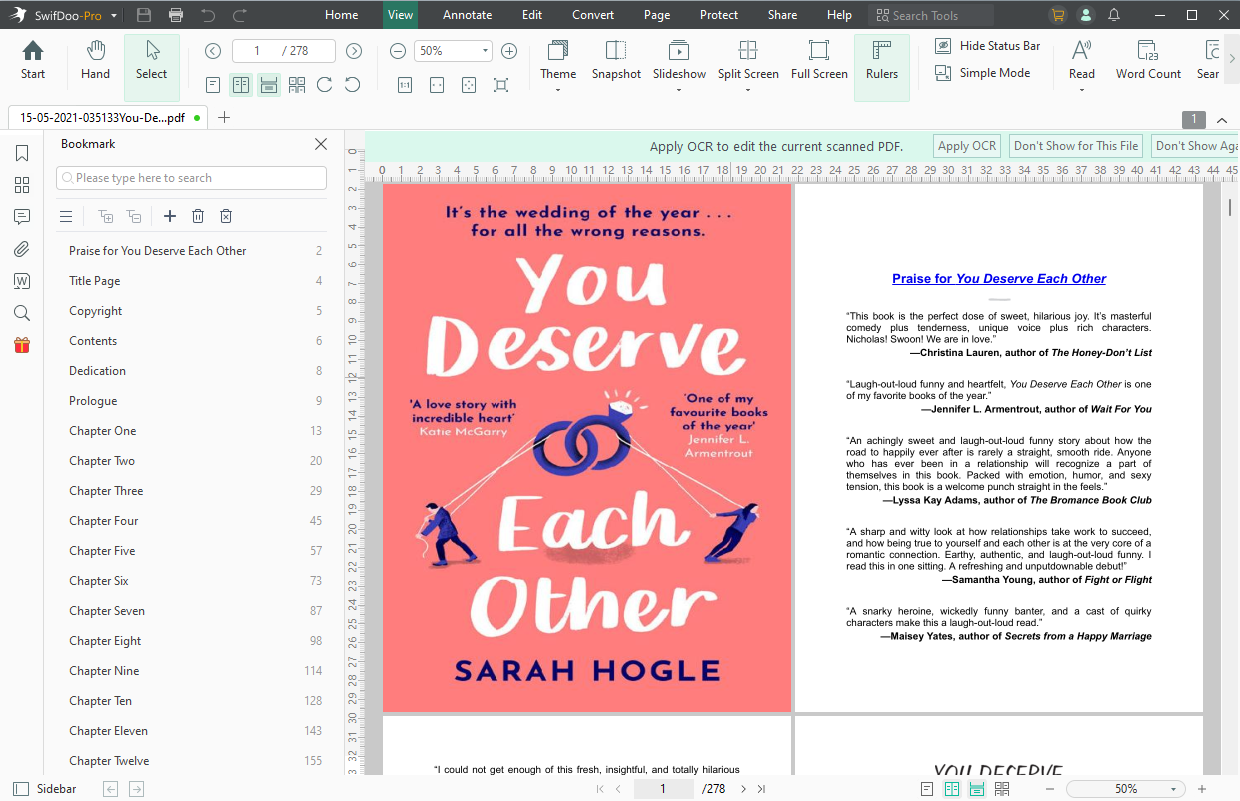Toggle continuous scroll in the status bar
The image size is (1240, 801).
(x=977, y=789)
